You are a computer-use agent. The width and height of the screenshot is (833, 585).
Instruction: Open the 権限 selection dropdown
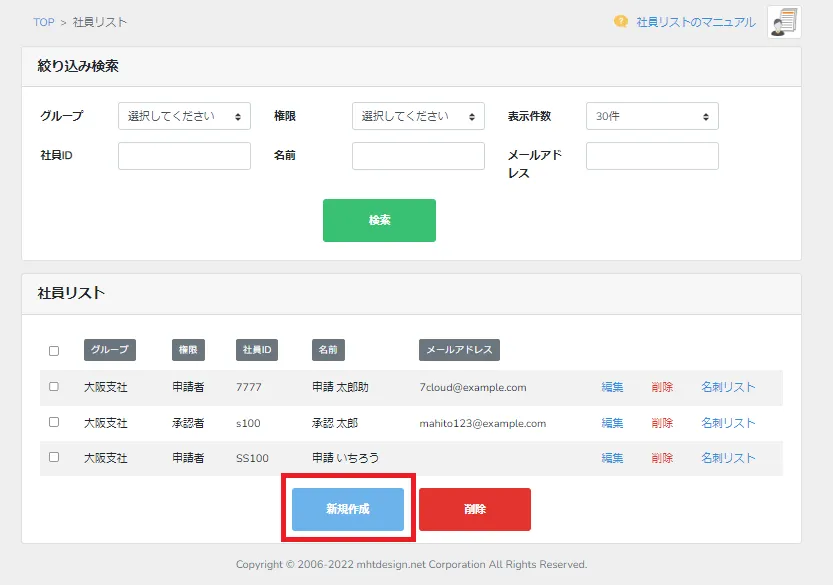pyautogui.click(x=418, y=115)
